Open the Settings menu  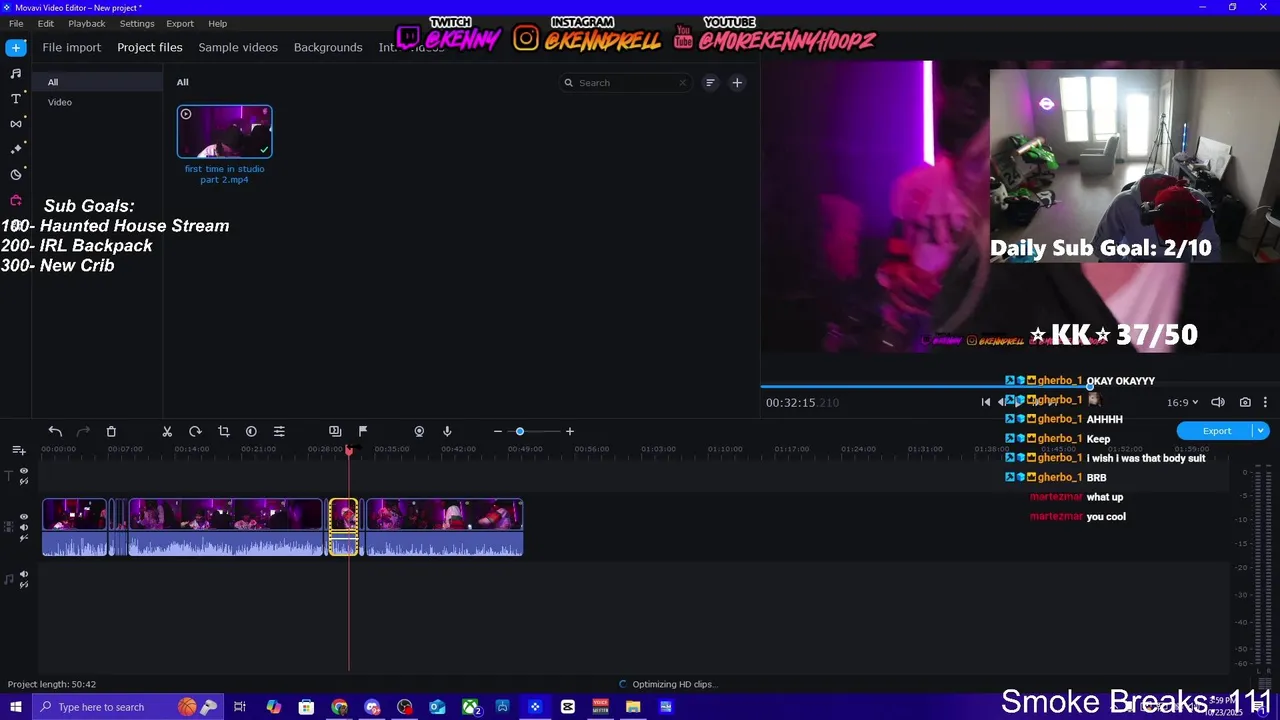[137, 23]
